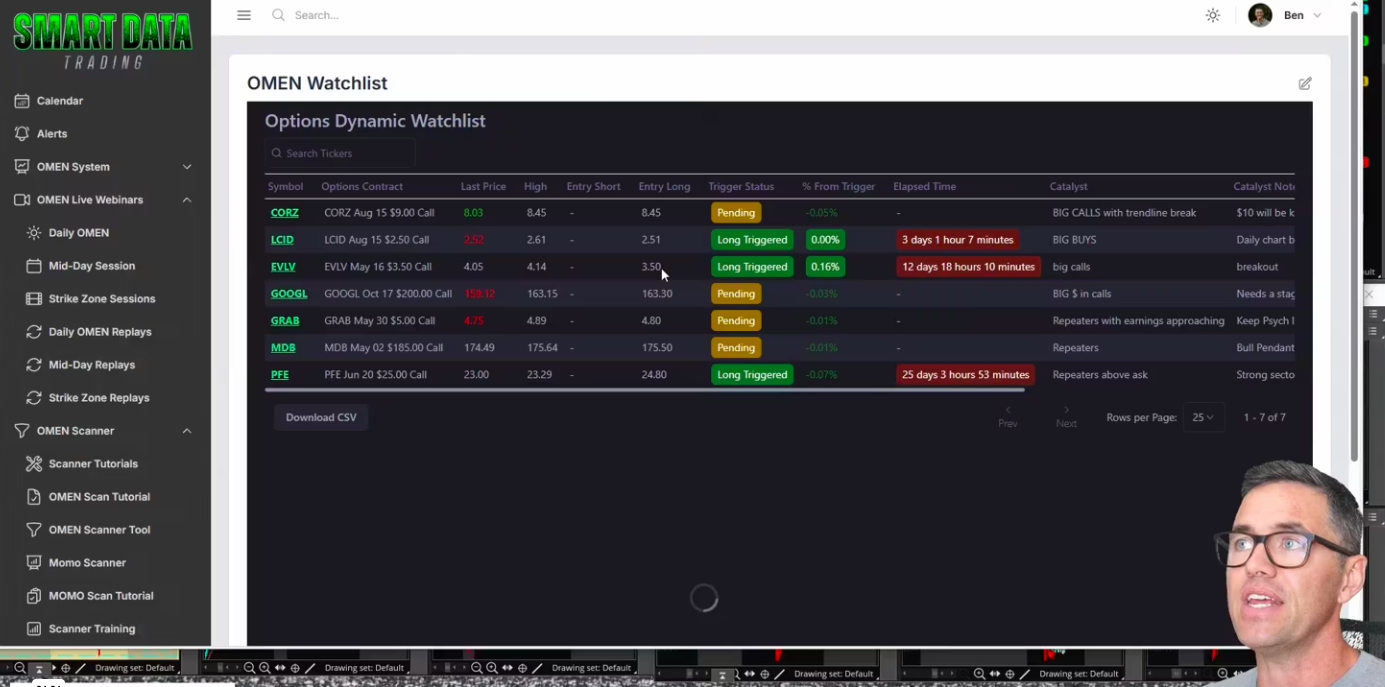
Task: Open the GRAB ticker link
Action: pyautogui.click(x=285, y=321)
